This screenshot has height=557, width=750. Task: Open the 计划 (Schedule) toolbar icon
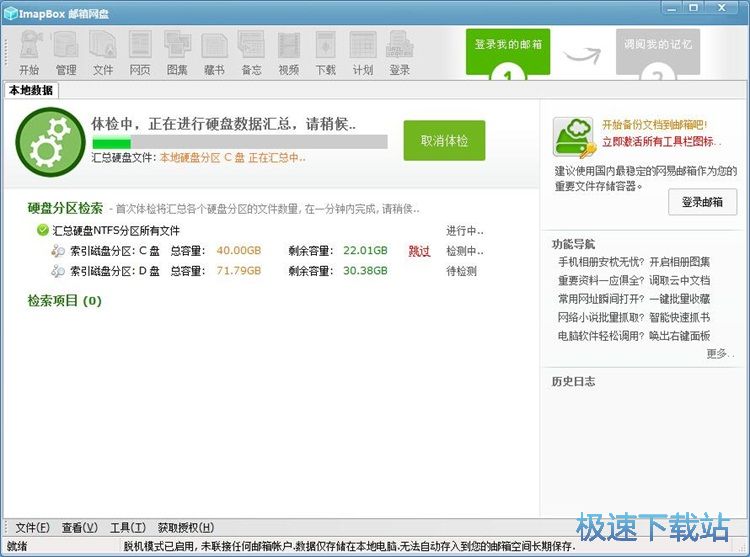click(x=362, y=52)
